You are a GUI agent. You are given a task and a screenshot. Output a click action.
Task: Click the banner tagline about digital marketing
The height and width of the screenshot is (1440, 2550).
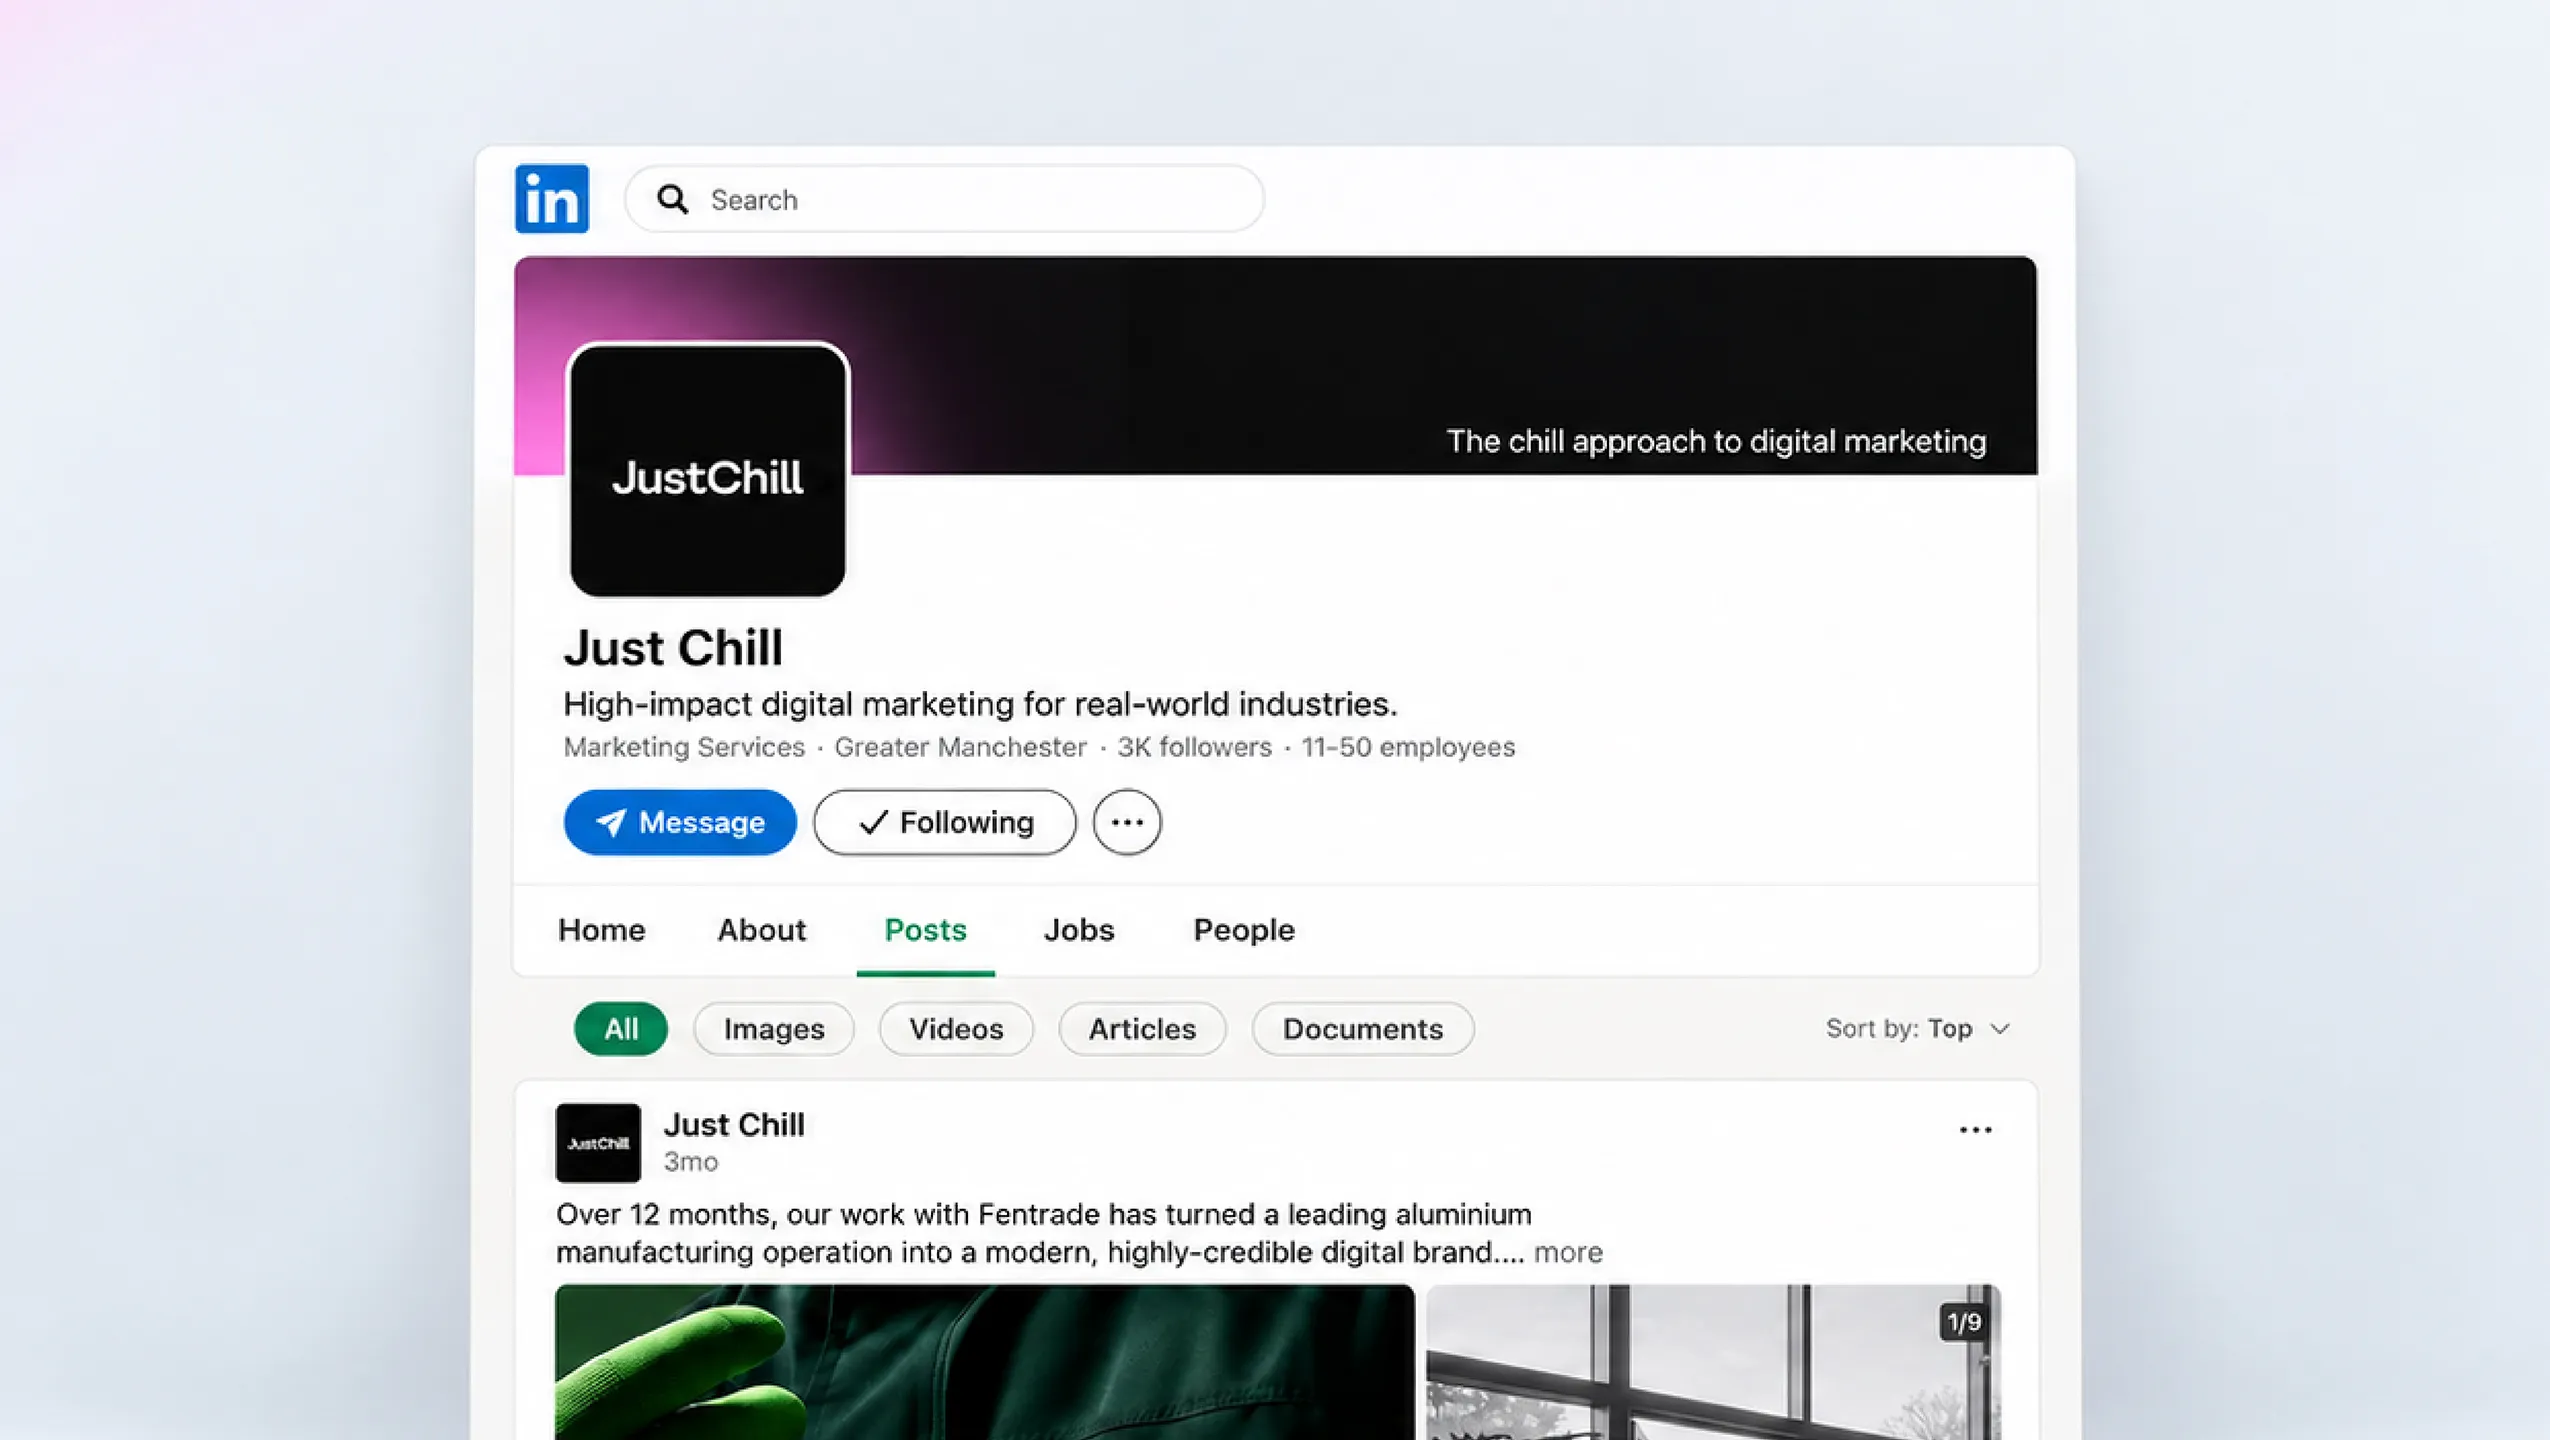(1716, 441)
